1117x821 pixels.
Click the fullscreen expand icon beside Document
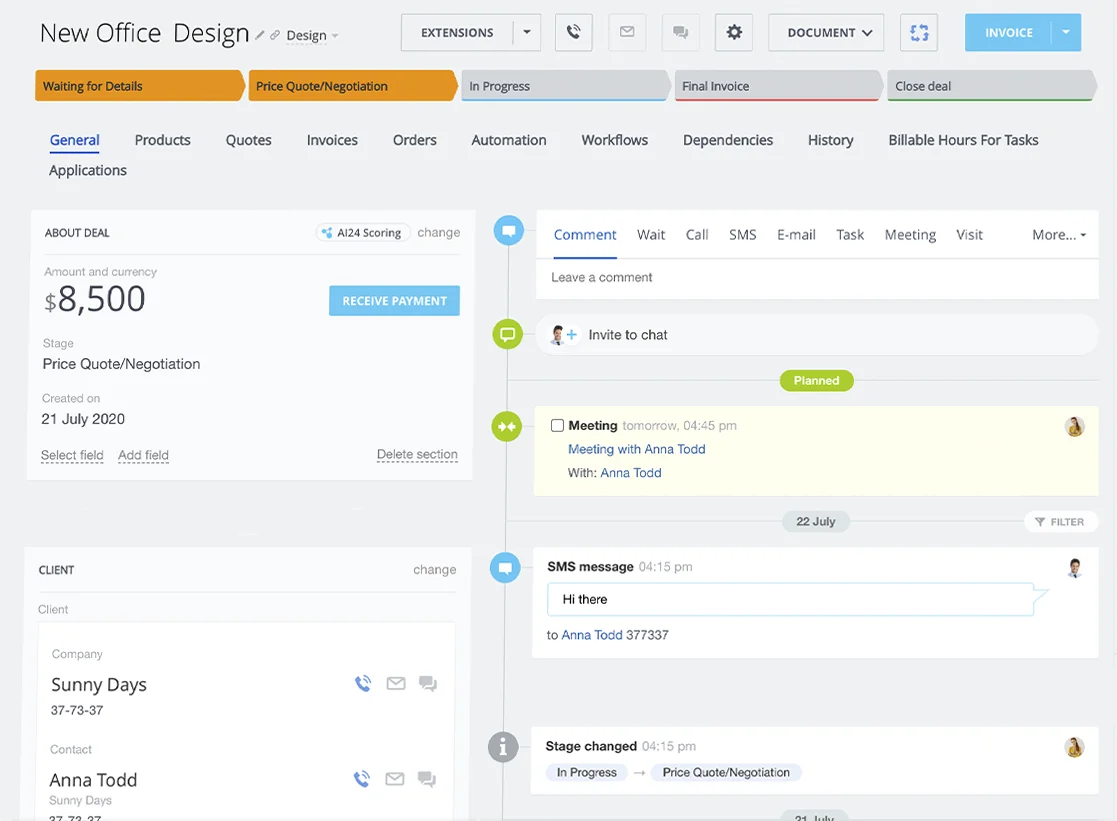(x=919, y=32)
